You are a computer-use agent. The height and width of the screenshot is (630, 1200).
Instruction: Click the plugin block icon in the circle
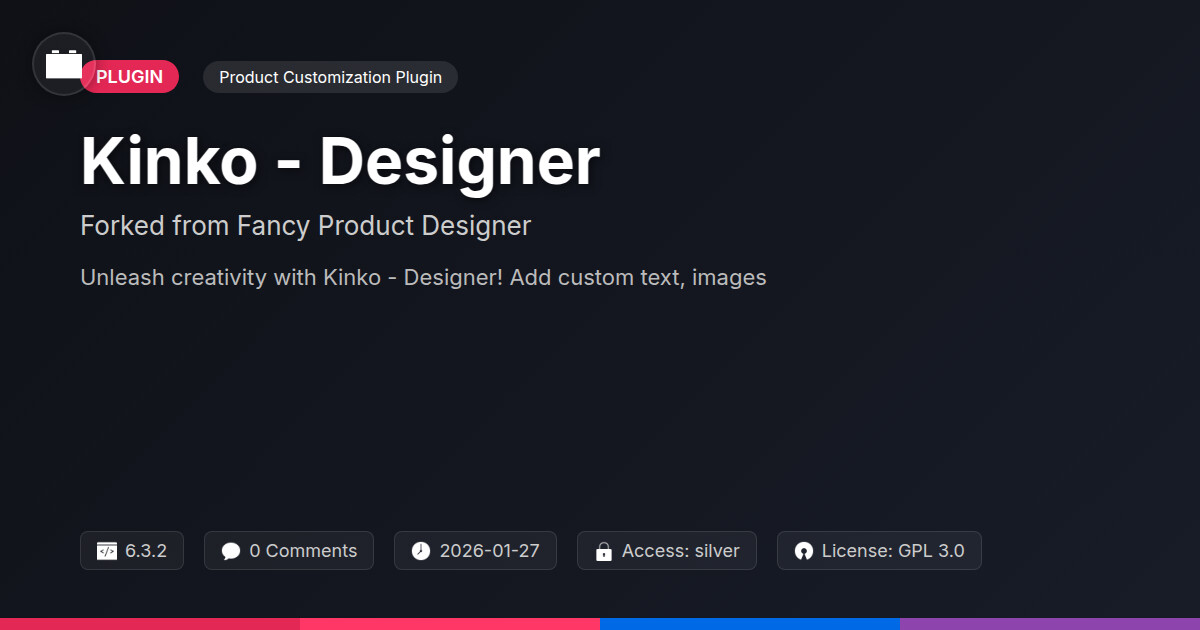[64, 65]
